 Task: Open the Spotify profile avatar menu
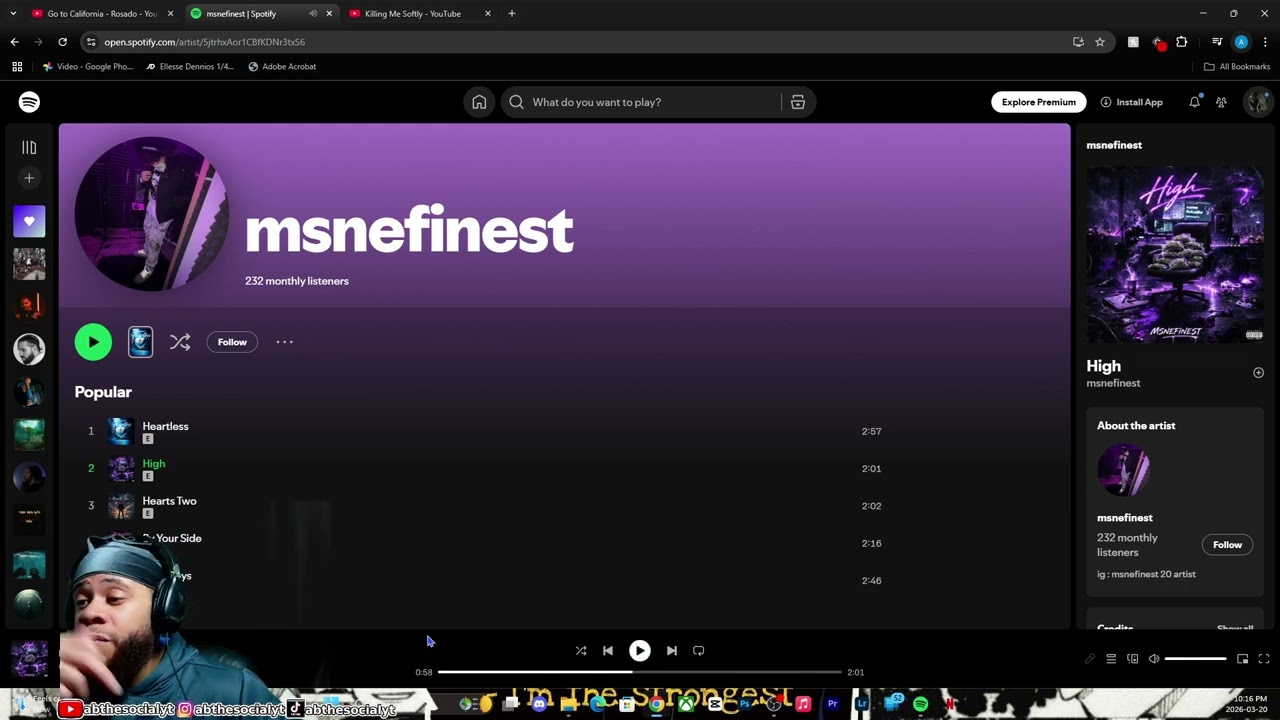tap(1257, 102)
